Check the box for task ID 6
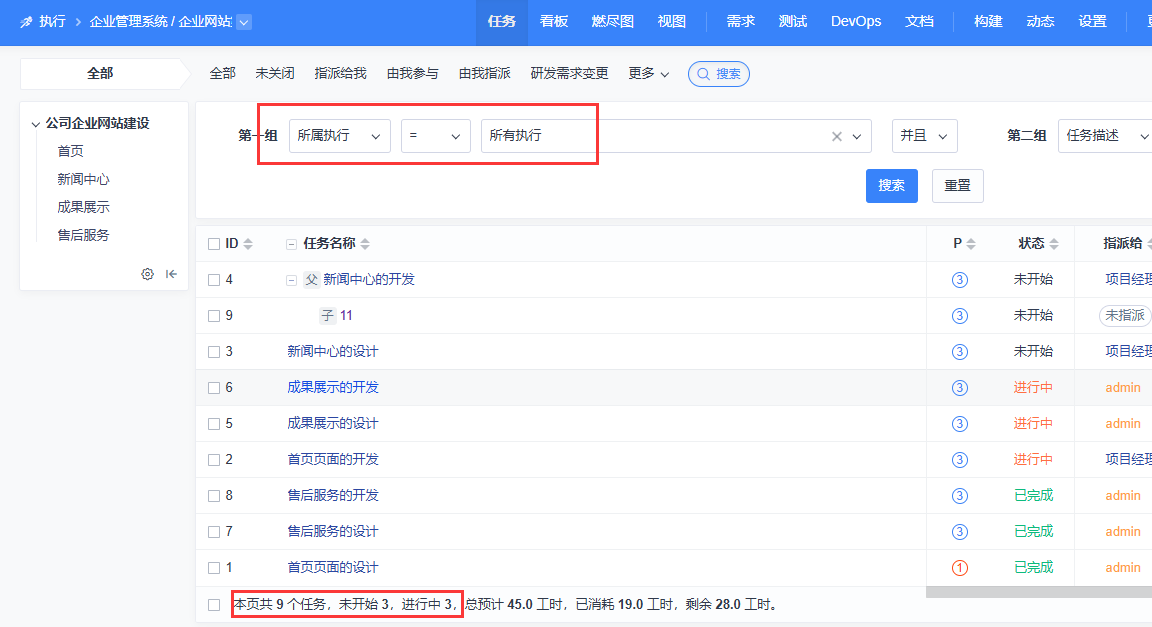Image resolution: width=1152 pixels, height=627 pixels. point(214,388)
